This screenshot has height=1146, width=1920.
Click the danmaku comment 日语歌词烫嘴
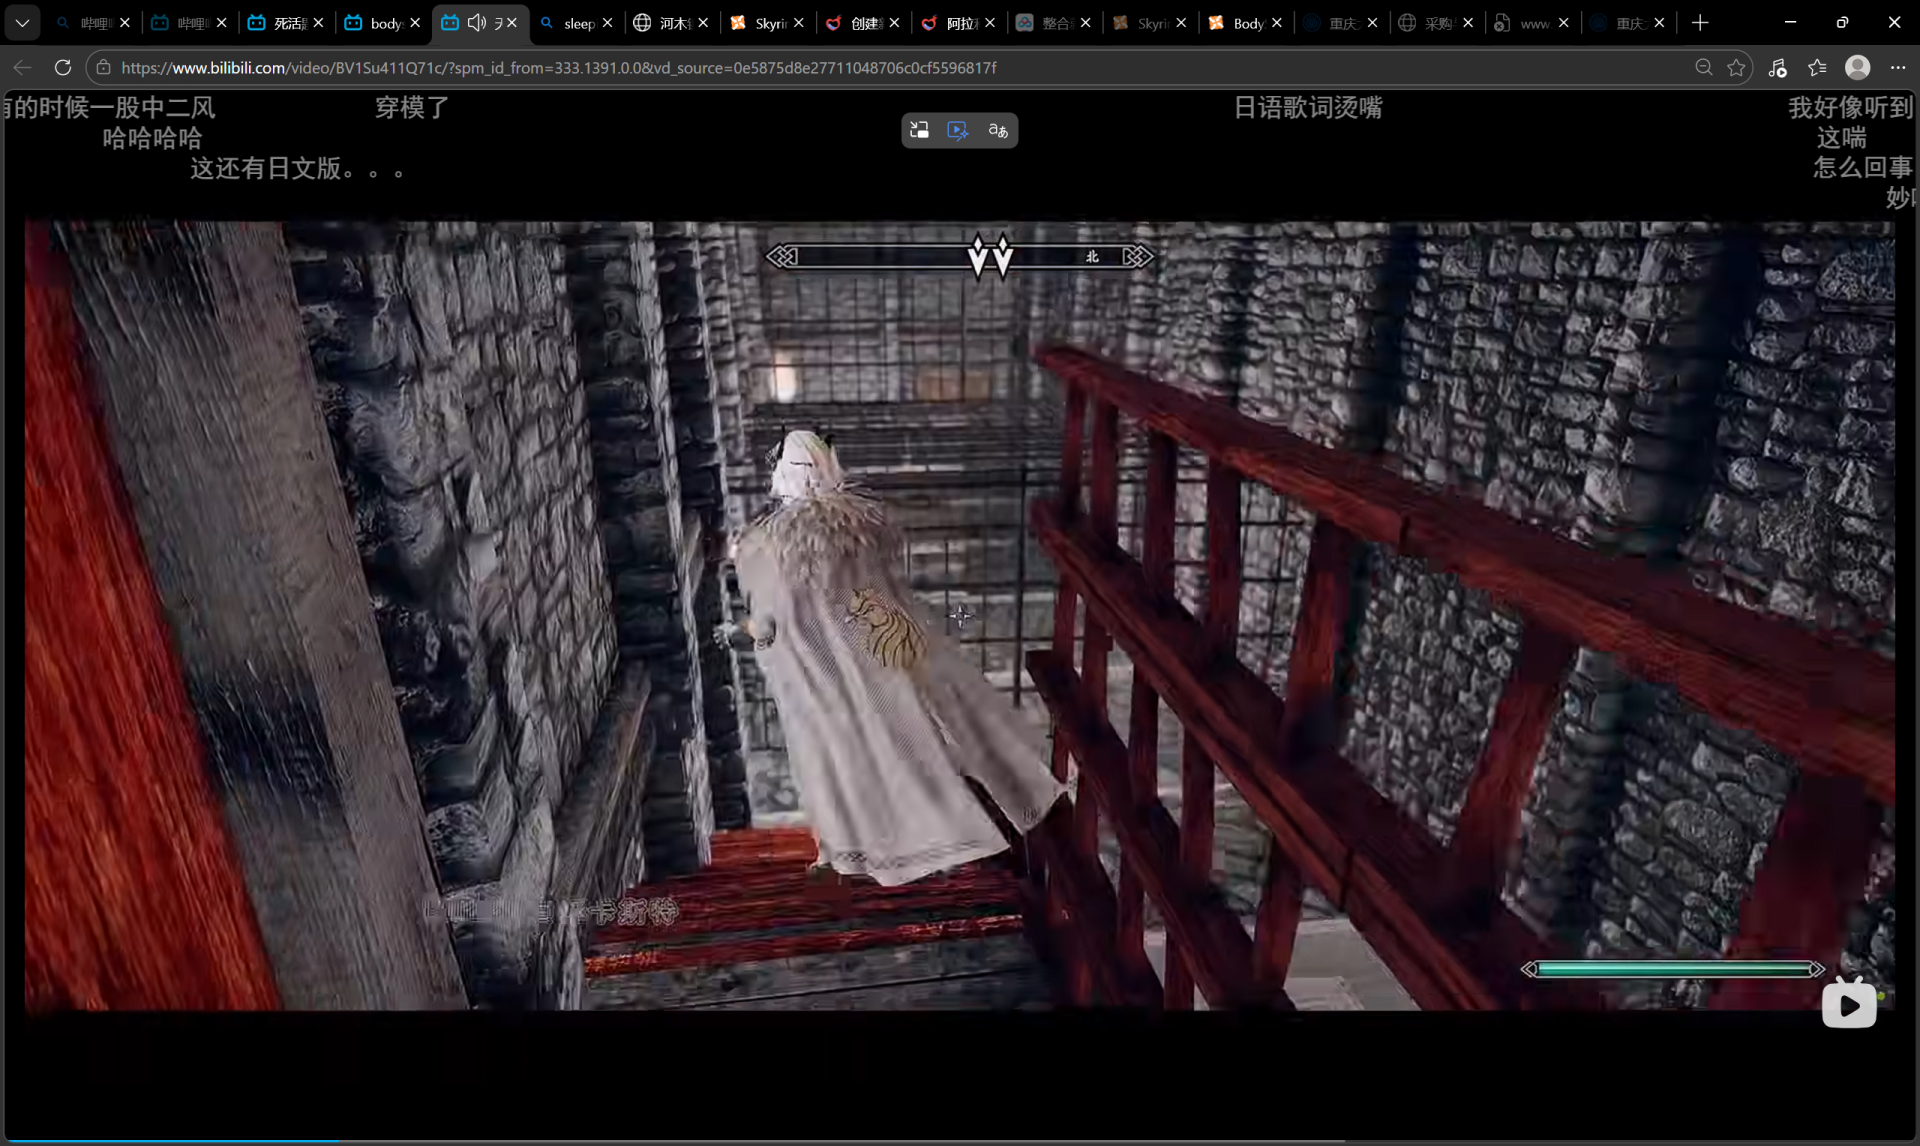coord(1308,107)
